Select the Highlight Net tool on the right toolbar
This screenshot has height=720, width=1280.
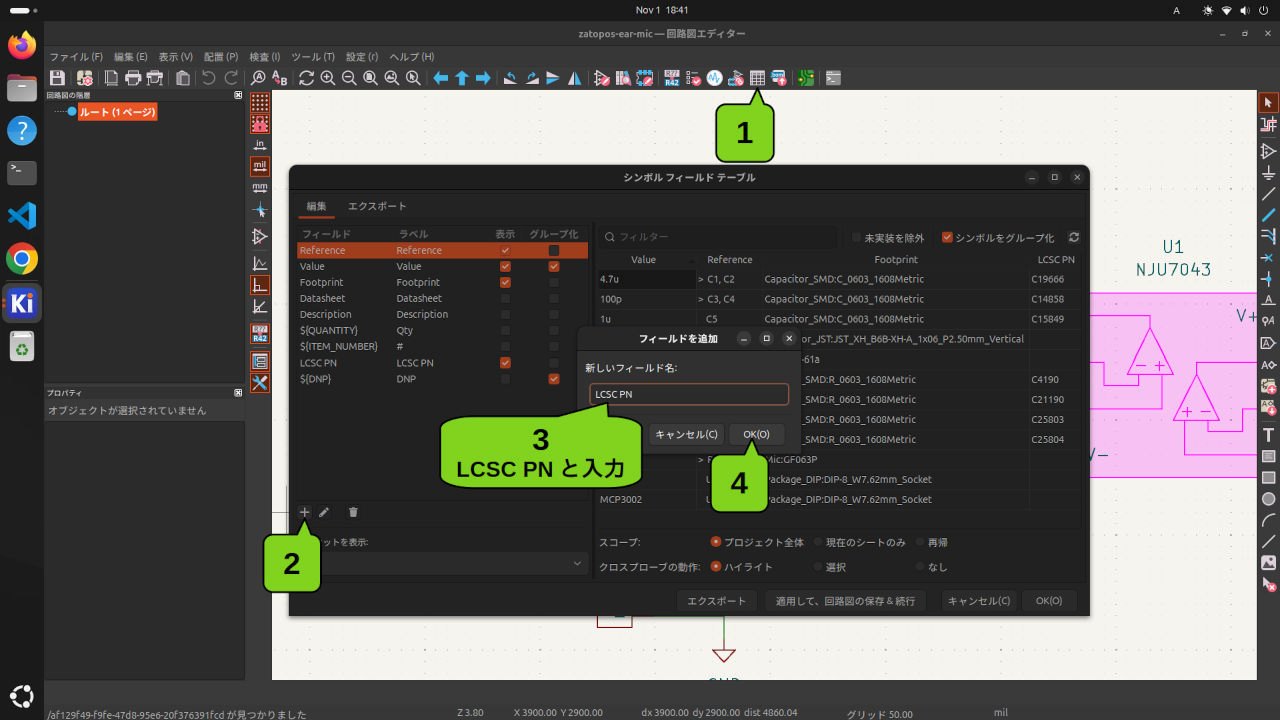[x=1268, y=124]
